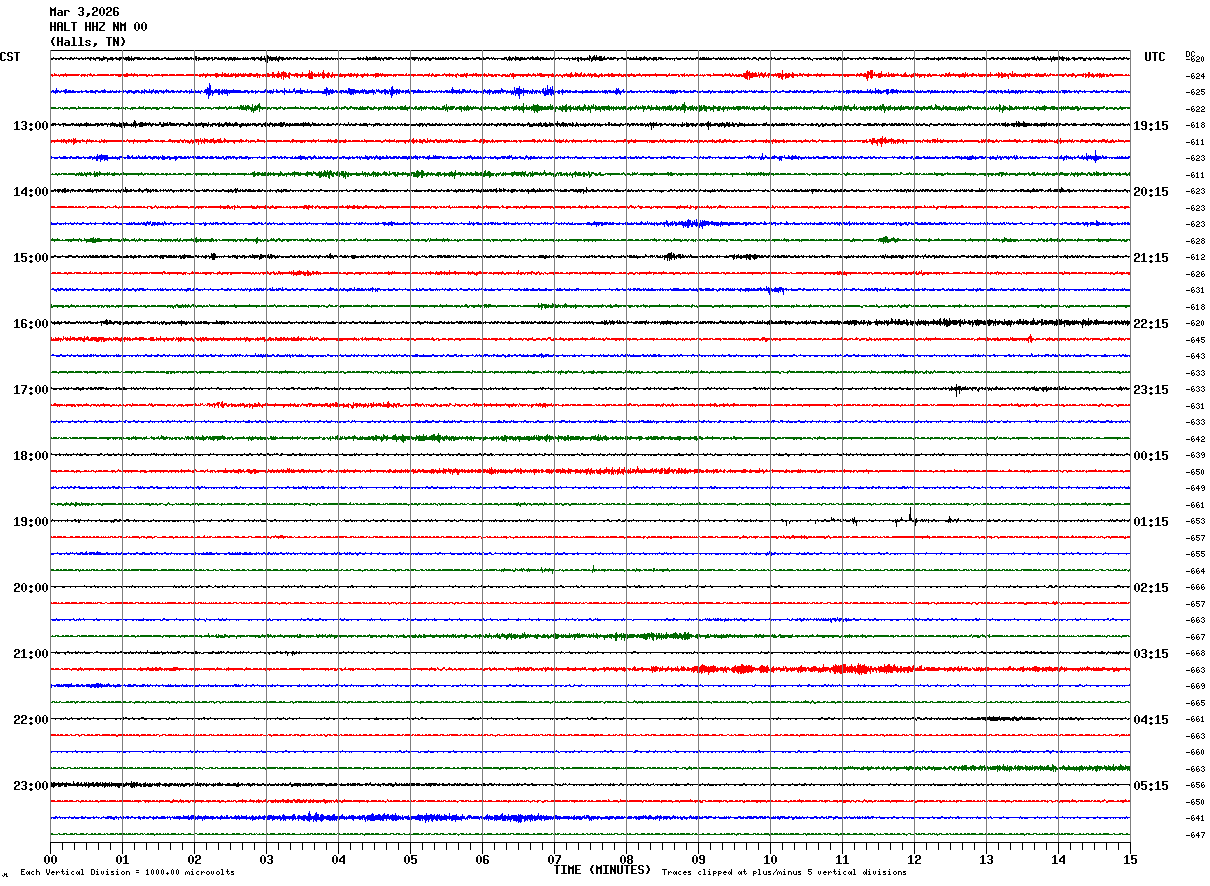Viewport: 1210px width, 886px height.
Task: Click the 15:00 CST time label
Action: [x=31, y=258]
